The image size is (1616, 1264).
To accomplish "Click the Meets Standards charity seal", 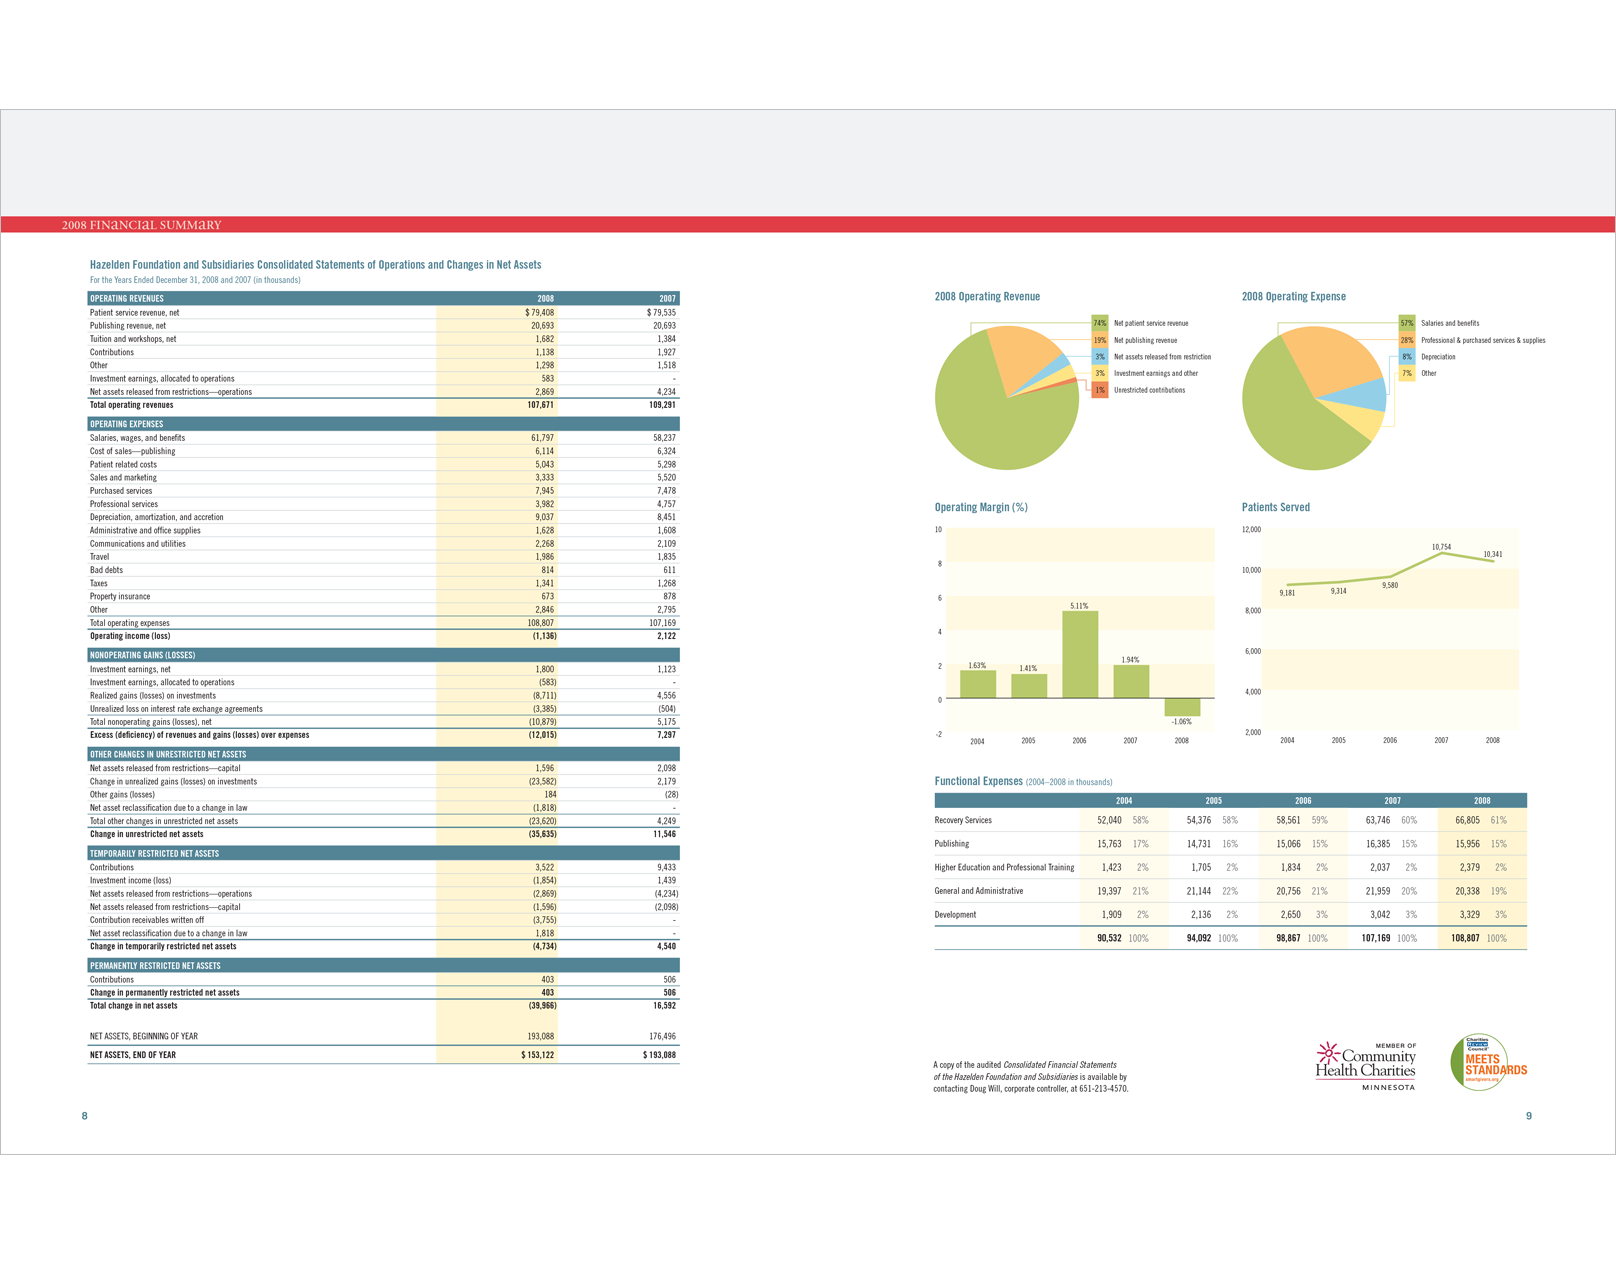I will [1488, 1062].
